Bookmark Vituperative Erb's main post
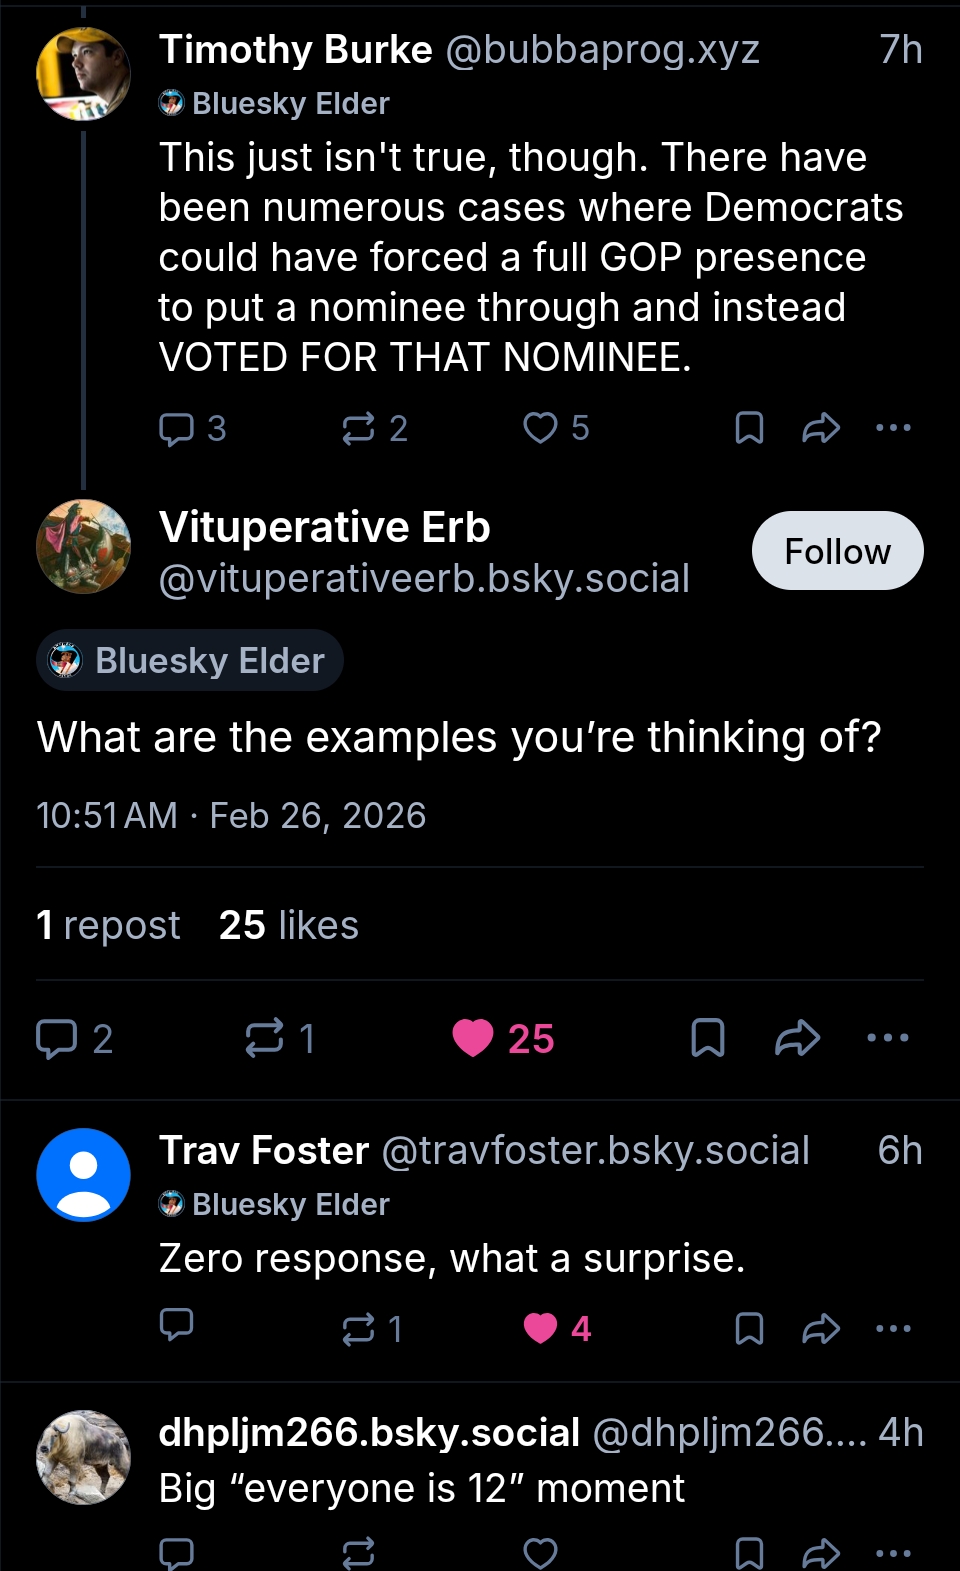This screenshot has width=960, height=1571. (708, 1038)
